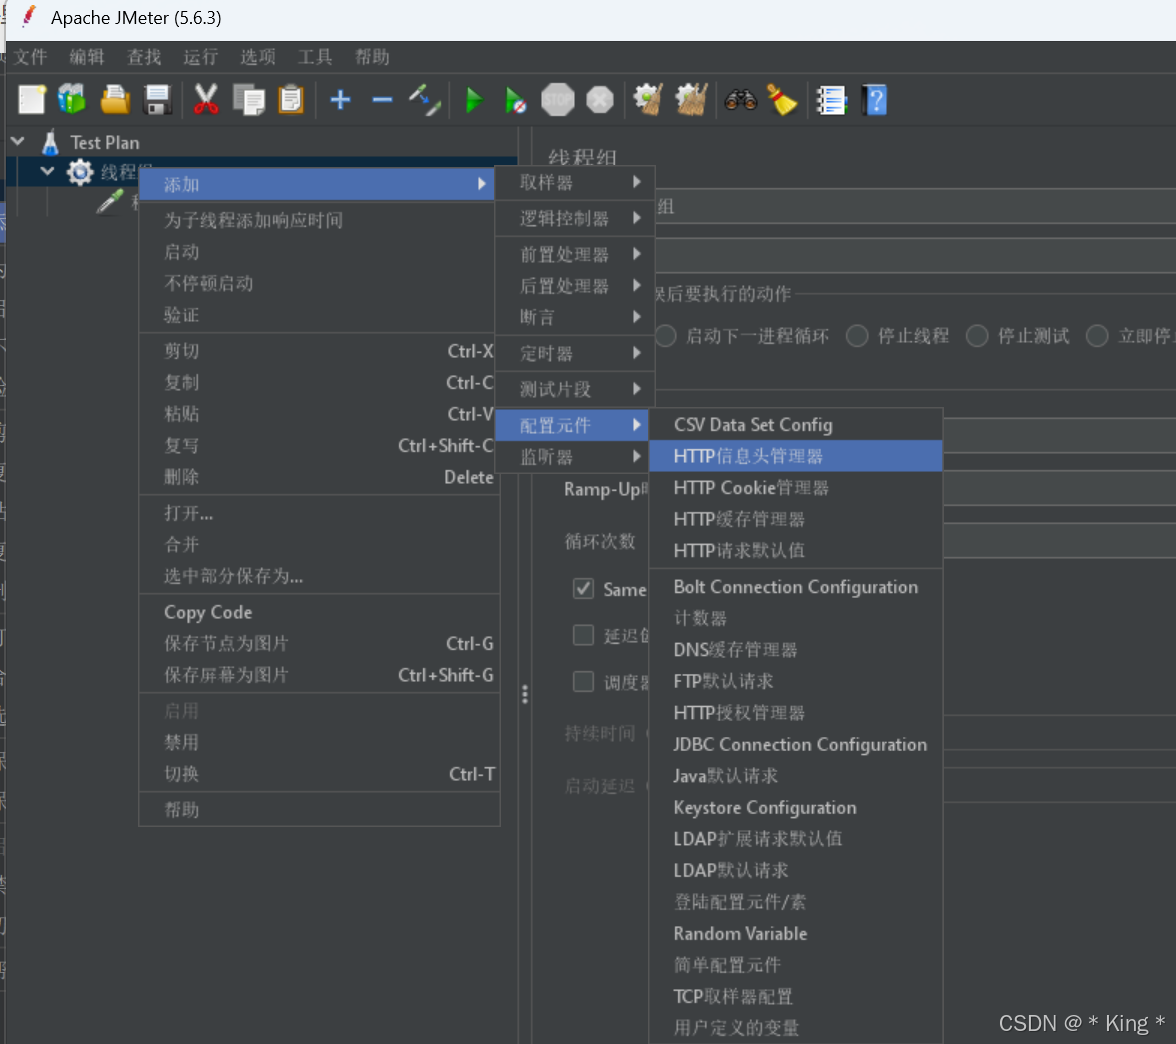Select 停止测试 radio button
Viewport: 1176px width, 1044px height.
click(x=976, y=335)
